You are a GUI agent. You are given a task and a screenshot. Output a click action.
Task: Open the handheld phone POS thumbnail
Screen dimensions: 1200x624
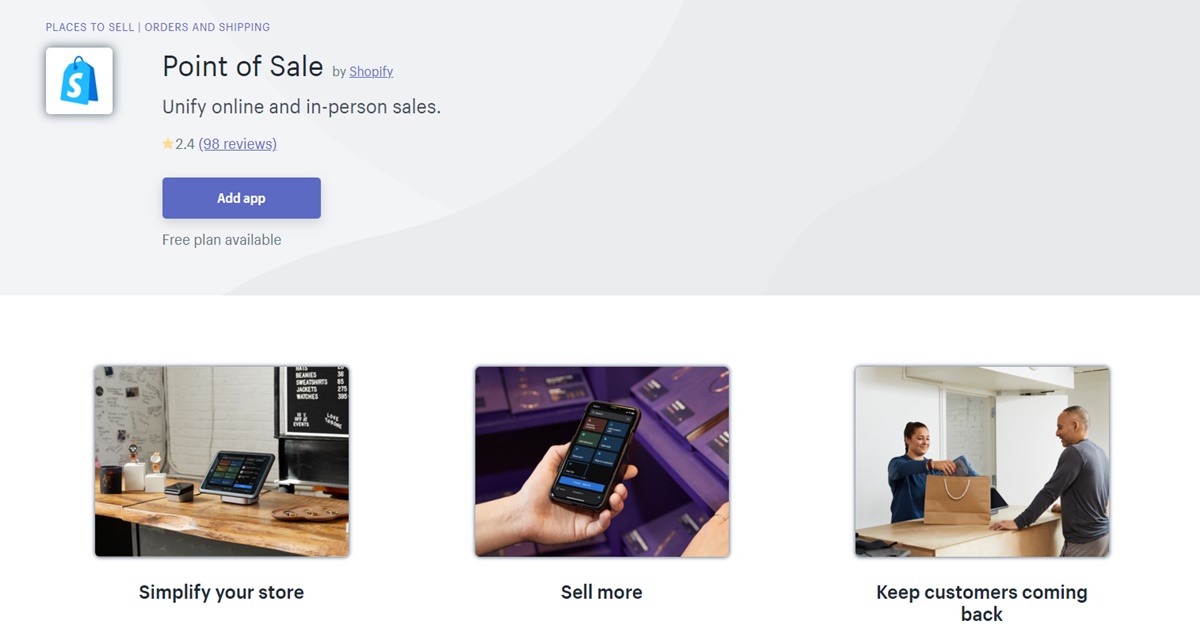602,461
